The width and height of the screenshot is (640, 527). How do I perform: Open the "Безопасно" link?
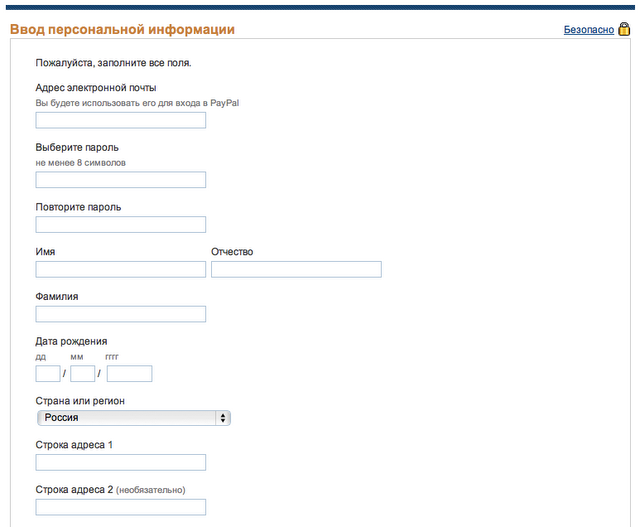coord(588,30)
